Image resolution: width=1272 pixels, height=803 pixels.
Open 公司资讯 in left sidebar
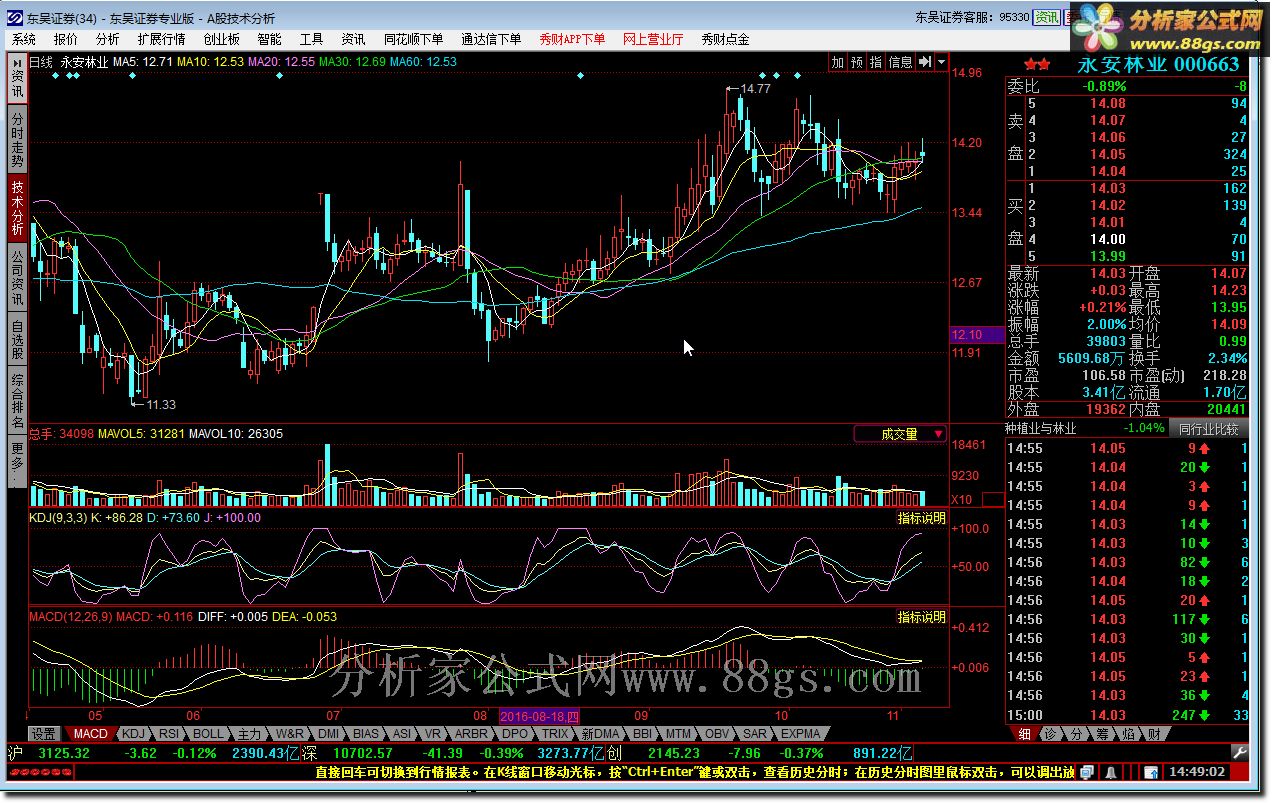(x=17, y=277)
